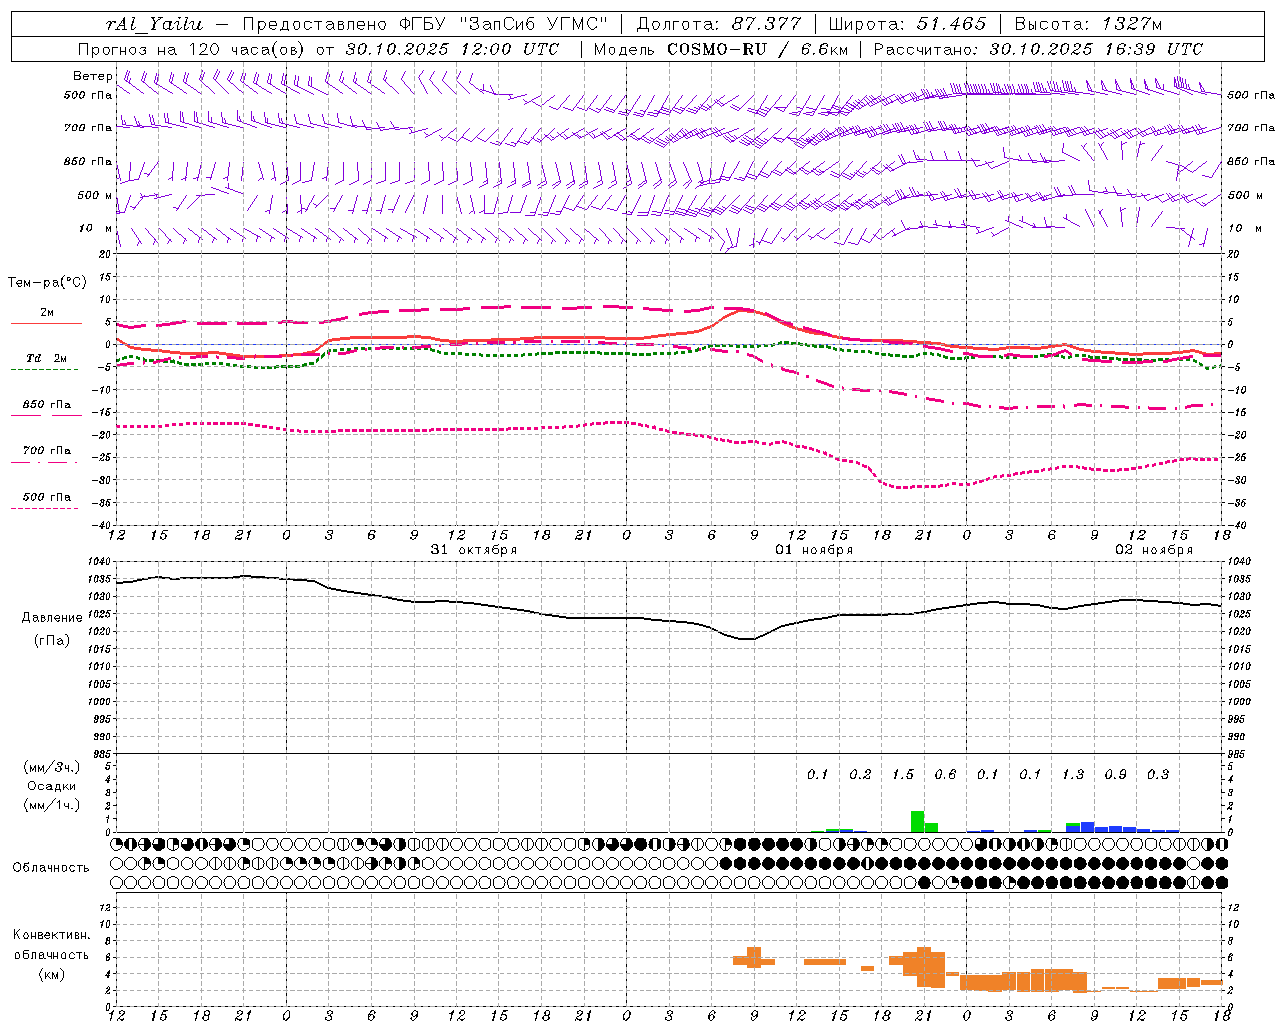The height and width of the screenshot is (1024, 1280).
Task: Click the precipitation value "0.2"
Action: (x=860, y=775)
